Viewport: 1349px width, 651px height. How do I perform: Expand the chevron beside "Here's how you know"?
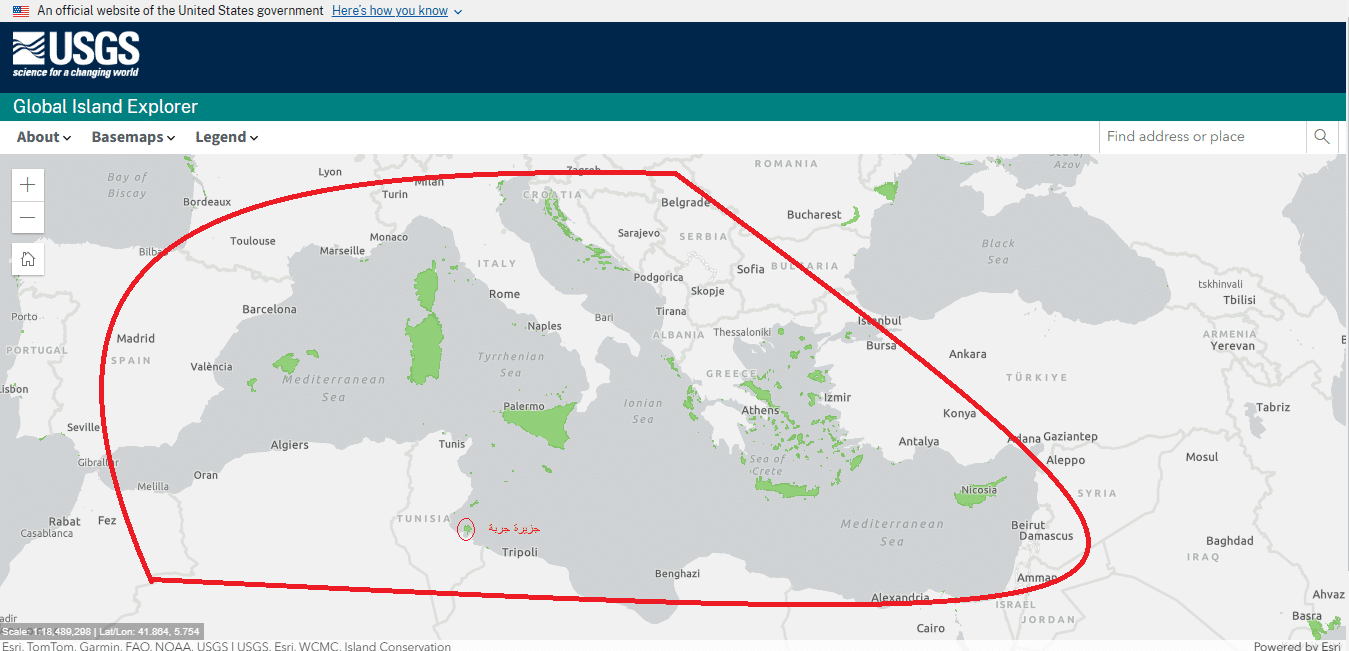tap(458, 11)
